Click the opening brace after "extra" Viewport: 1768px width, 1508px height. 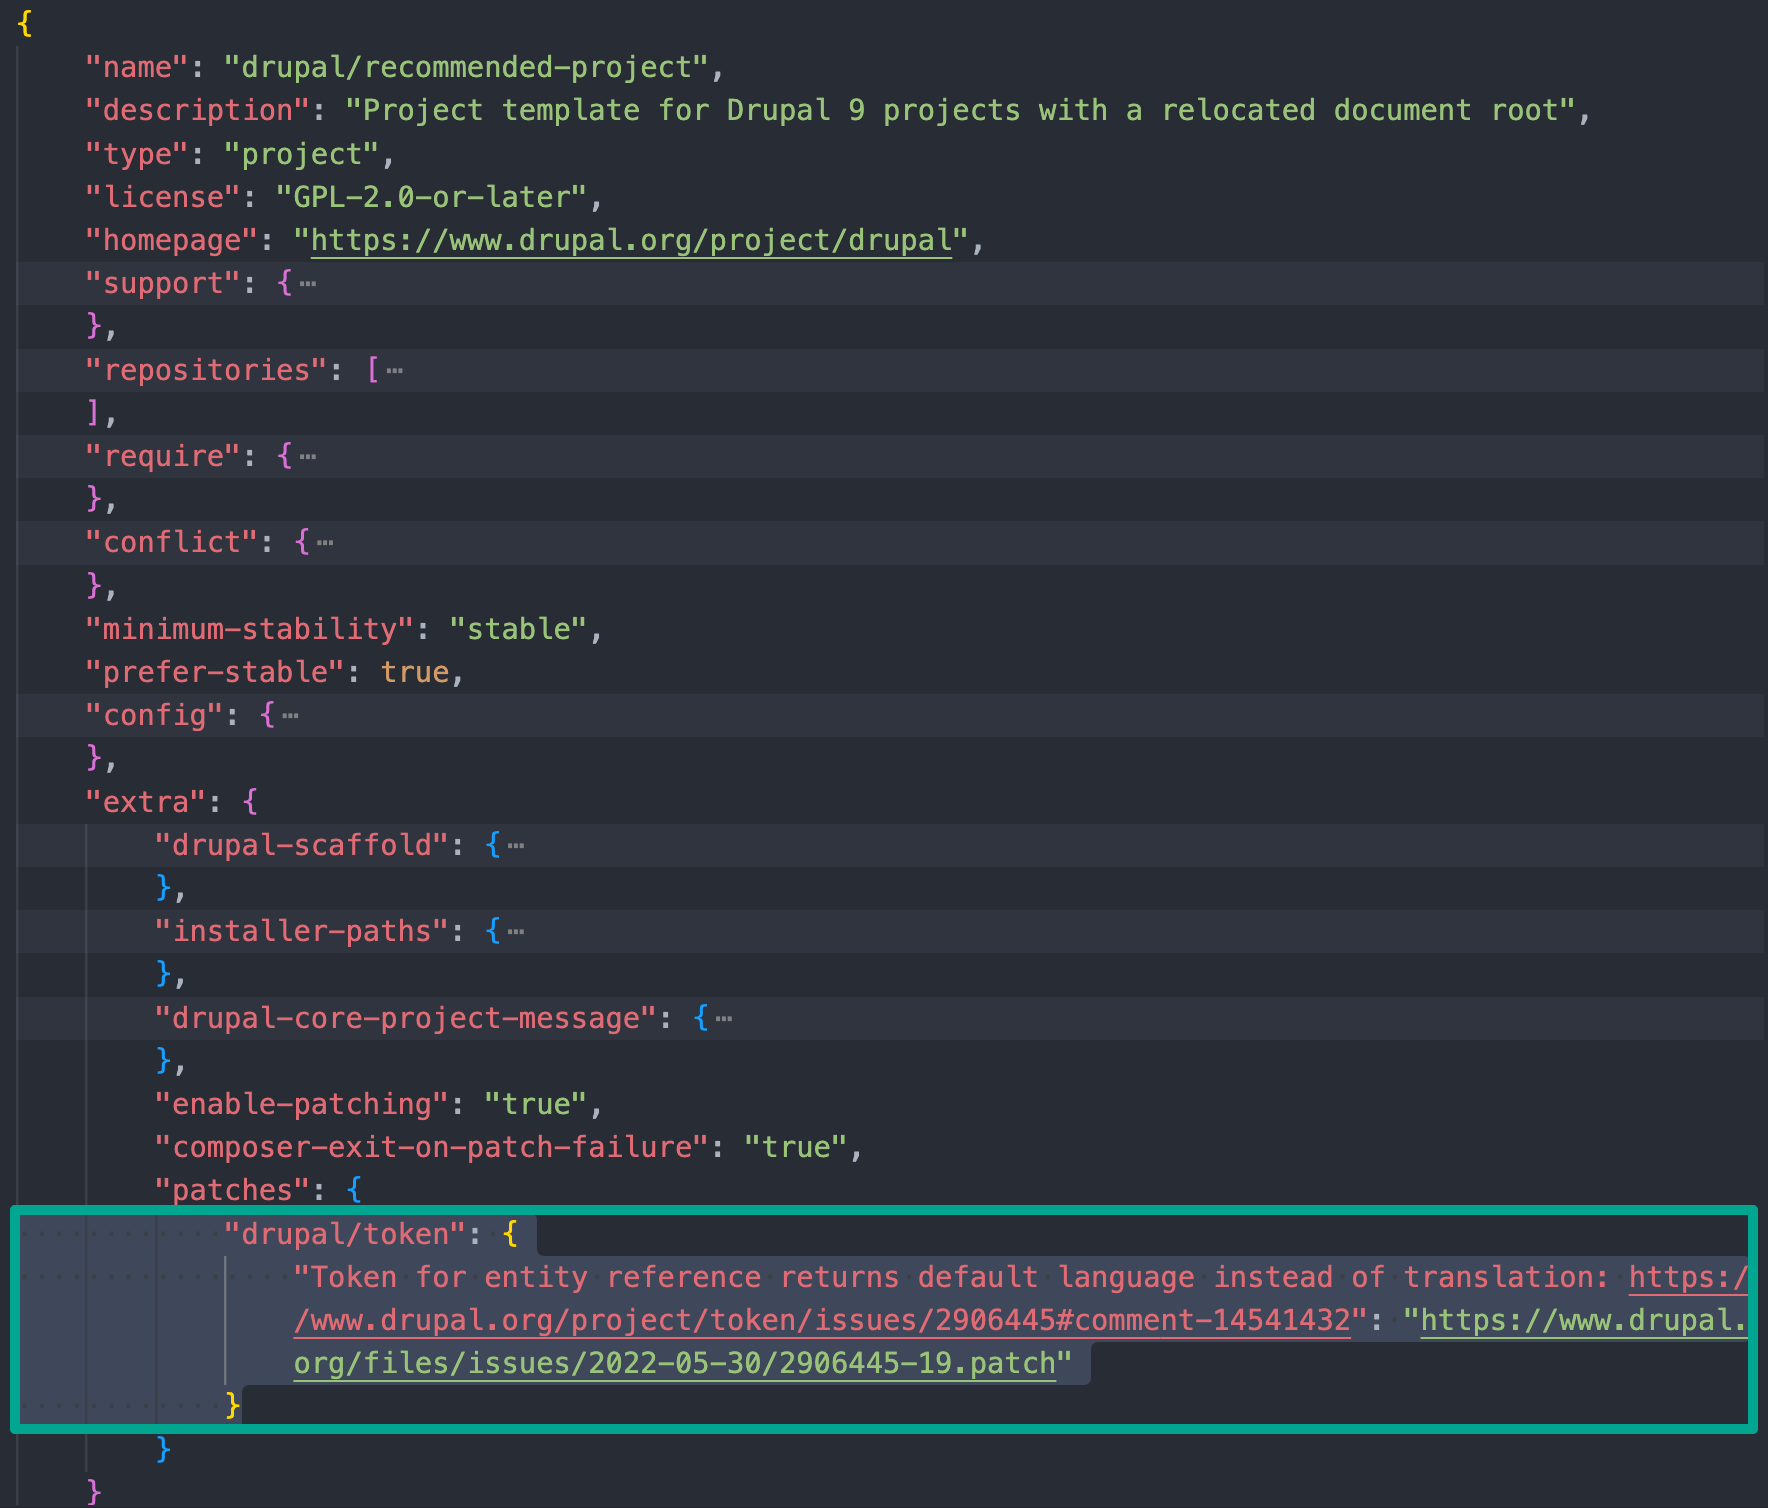coord(250,802)
